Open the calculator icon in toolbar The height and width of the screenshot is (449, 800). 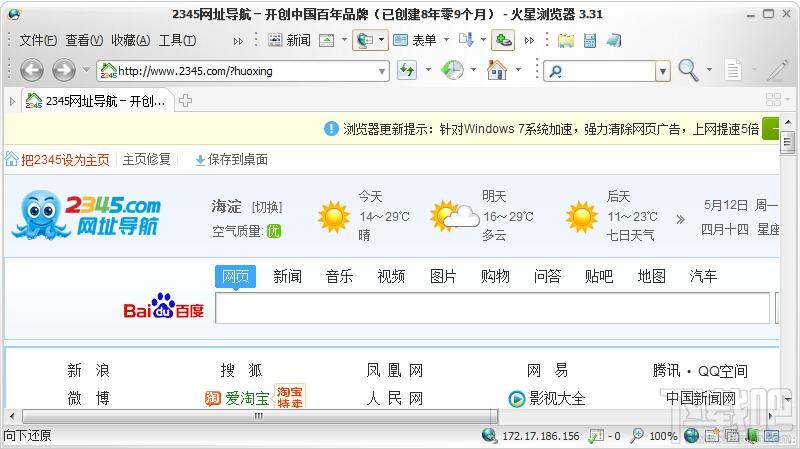590,40
